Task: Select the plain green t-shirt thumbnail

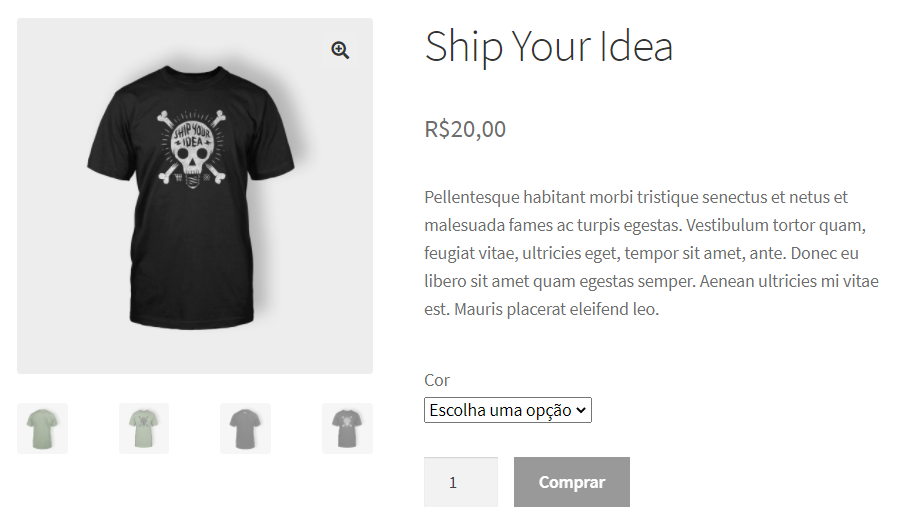Action: click(42, 428)
